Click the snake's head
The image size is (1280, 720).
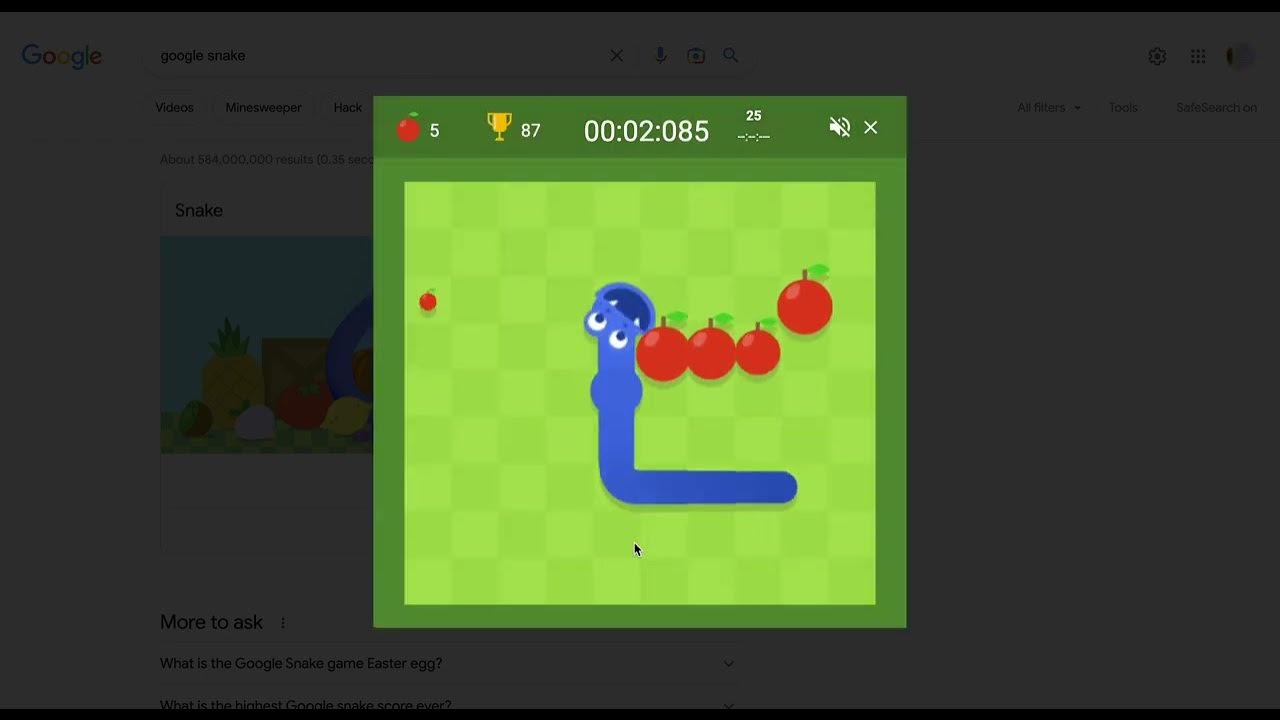click(x=619, y=316)
